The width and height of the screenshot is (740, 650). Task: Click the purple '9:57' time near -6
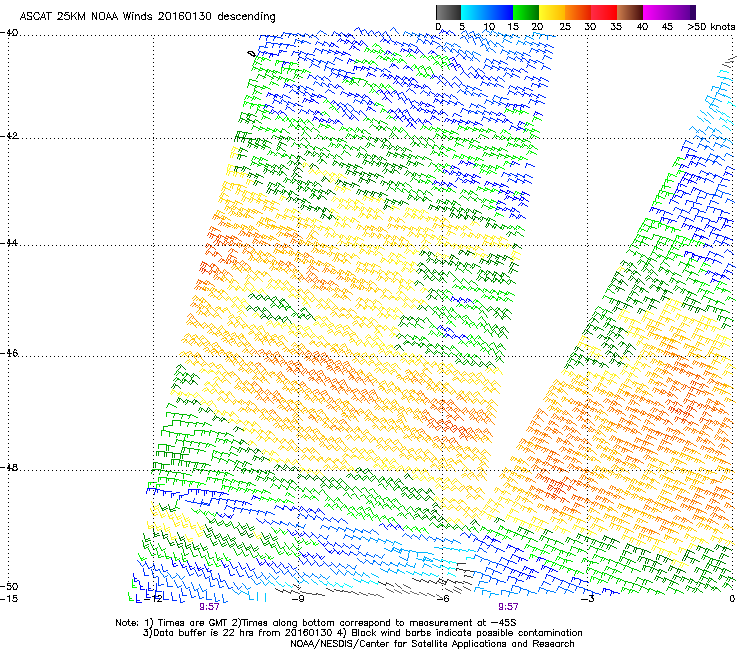(x=508, y=607)
